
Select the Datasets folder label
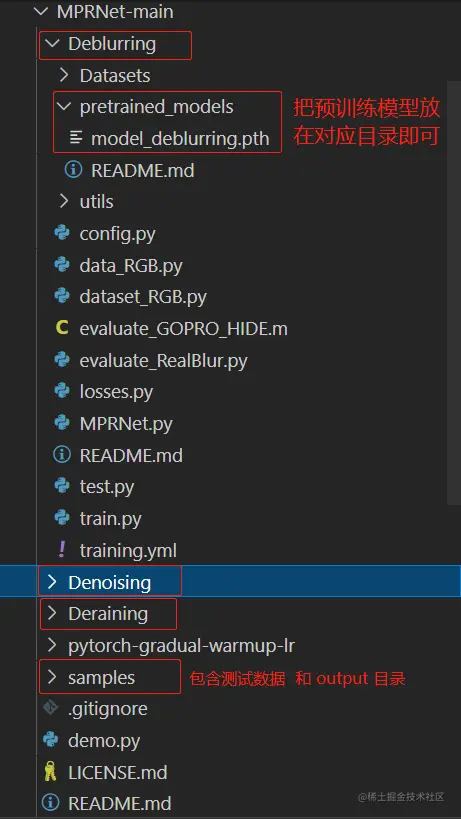pos(115,76)
